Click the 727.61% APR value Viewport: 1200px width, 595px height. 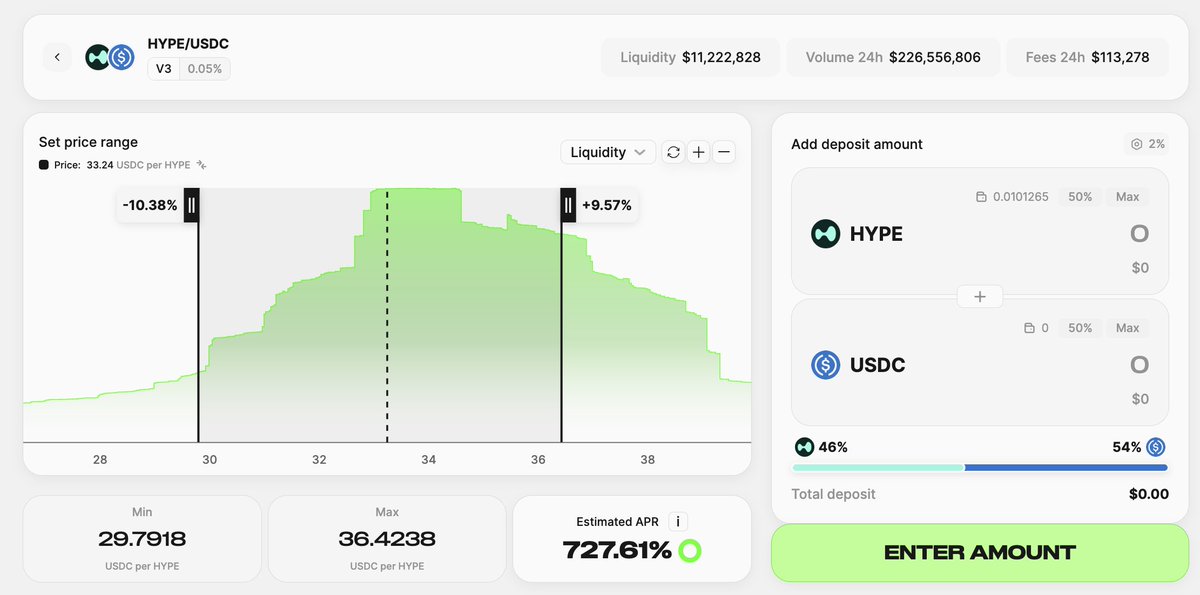click(x=617, y=550)
